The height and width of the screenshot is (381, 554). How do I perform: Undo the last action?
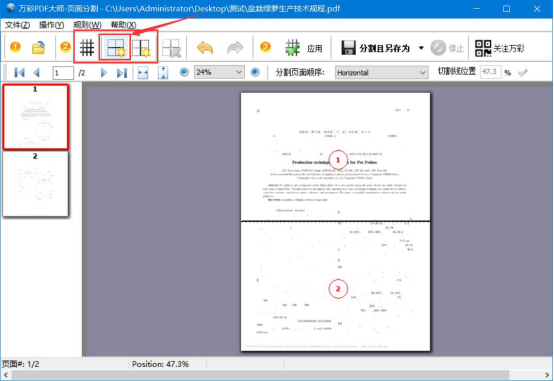click(205, 47)
